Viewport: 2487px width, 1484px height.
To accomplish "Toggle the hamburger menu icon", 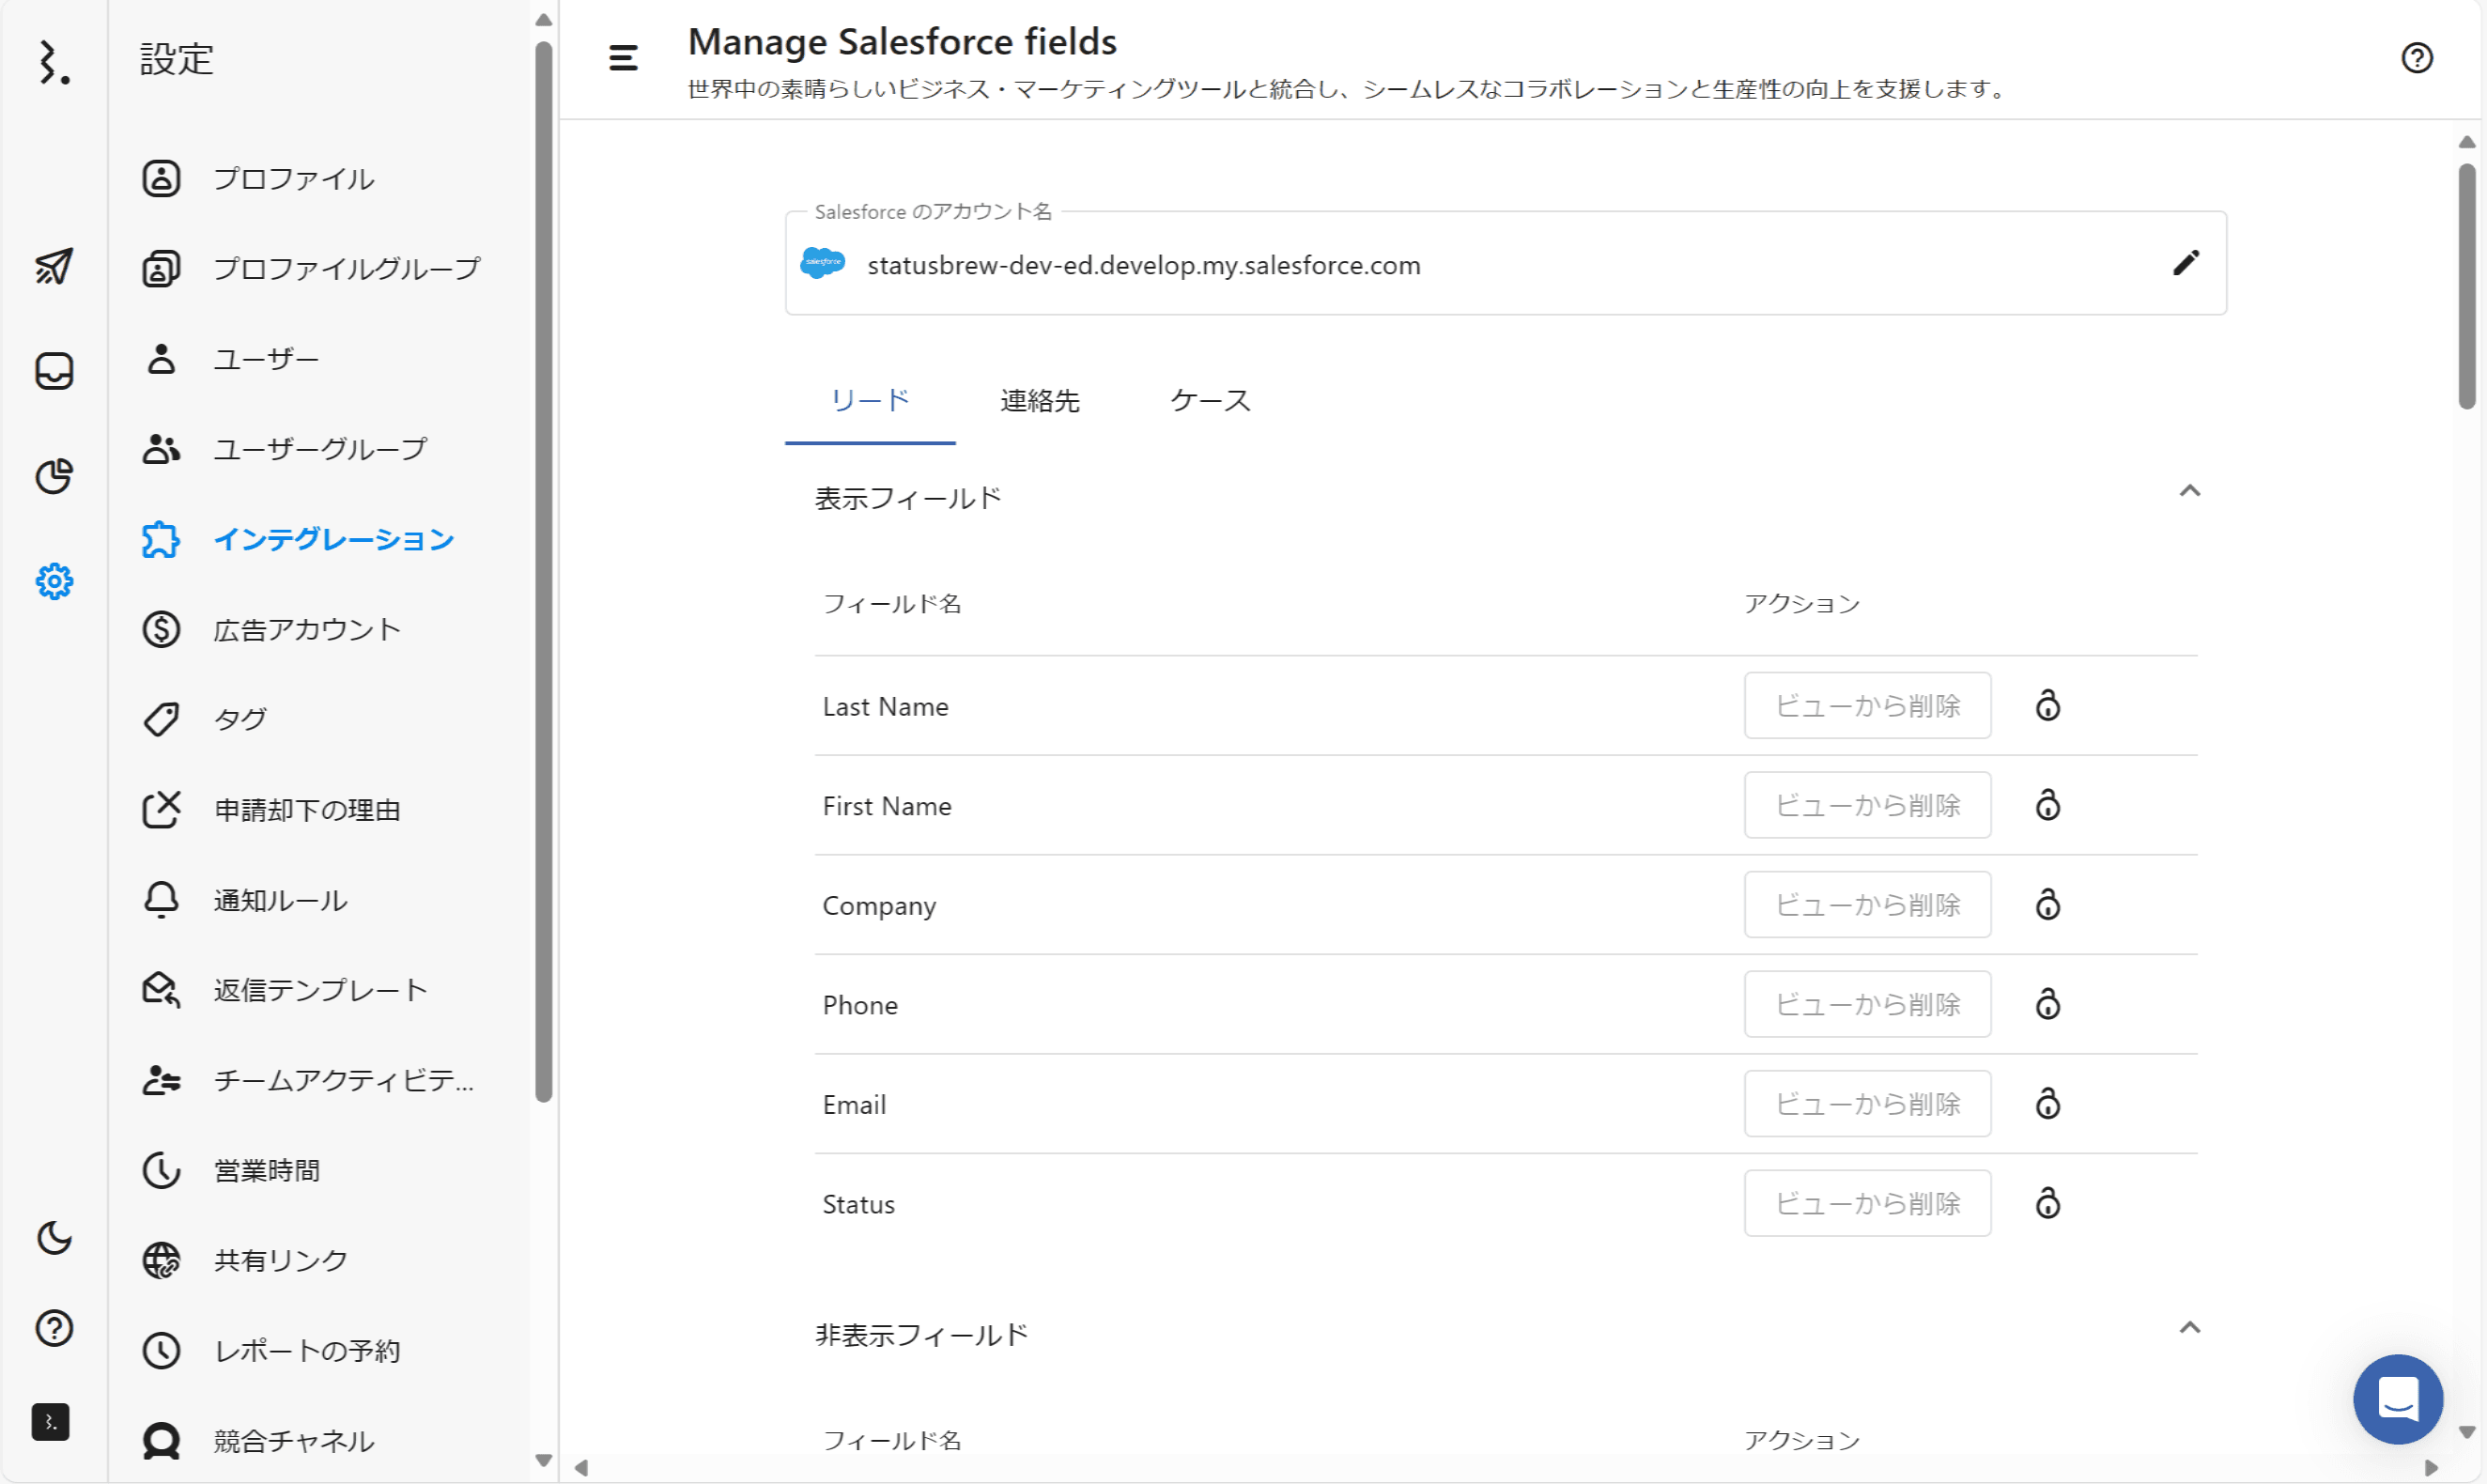I will (623, 58).
